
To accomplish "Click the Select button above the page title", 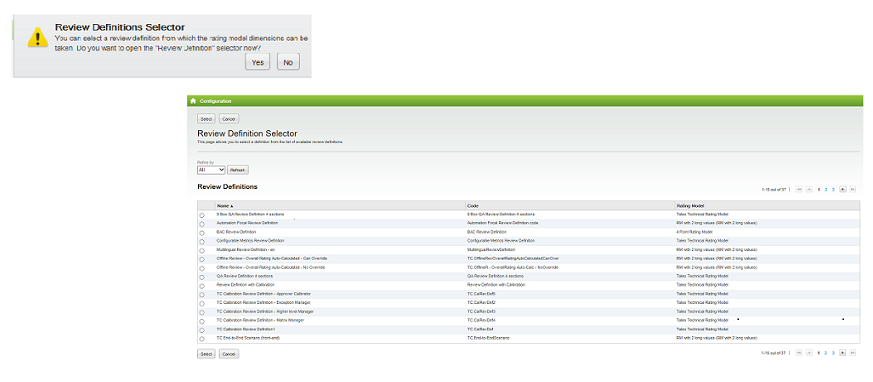I will 206,119.
